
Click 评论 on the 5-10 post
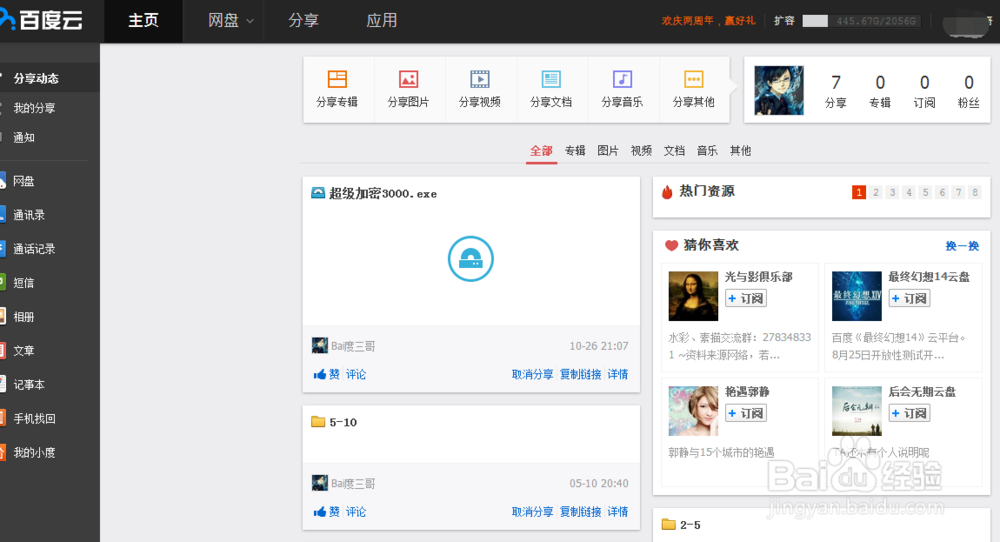[x=356, y=511]
